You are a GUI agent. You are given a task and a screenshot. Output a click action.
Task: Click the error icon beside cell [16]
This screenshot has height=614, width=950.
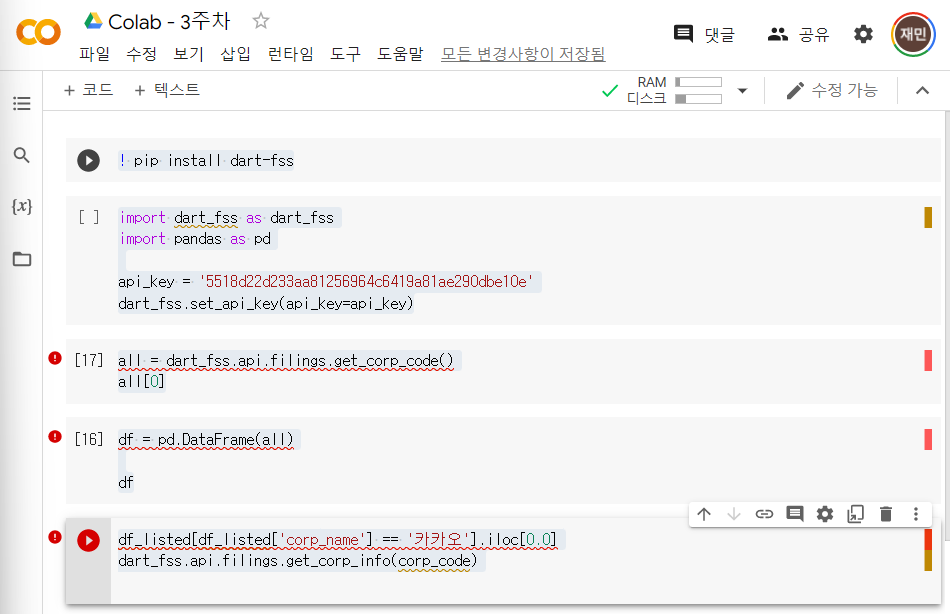[55, 436]
